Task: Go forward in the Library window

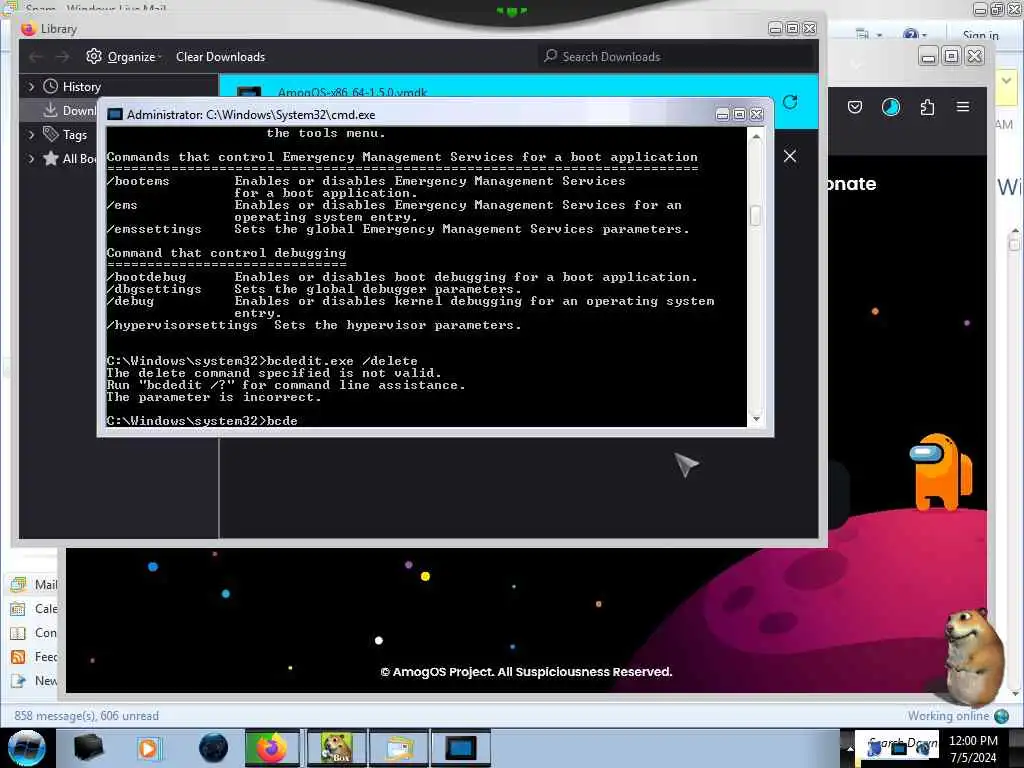Action: pos(62,57)
